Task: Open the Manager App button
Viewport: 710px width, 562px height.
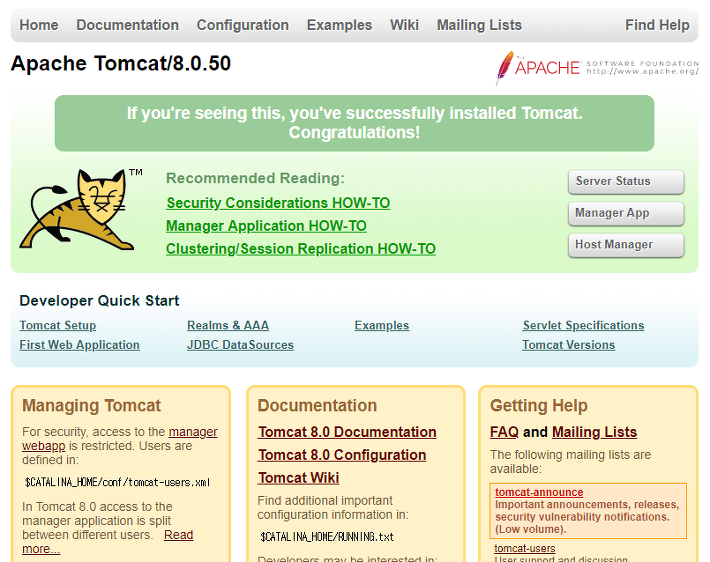Action: click(x=626, y=213)
